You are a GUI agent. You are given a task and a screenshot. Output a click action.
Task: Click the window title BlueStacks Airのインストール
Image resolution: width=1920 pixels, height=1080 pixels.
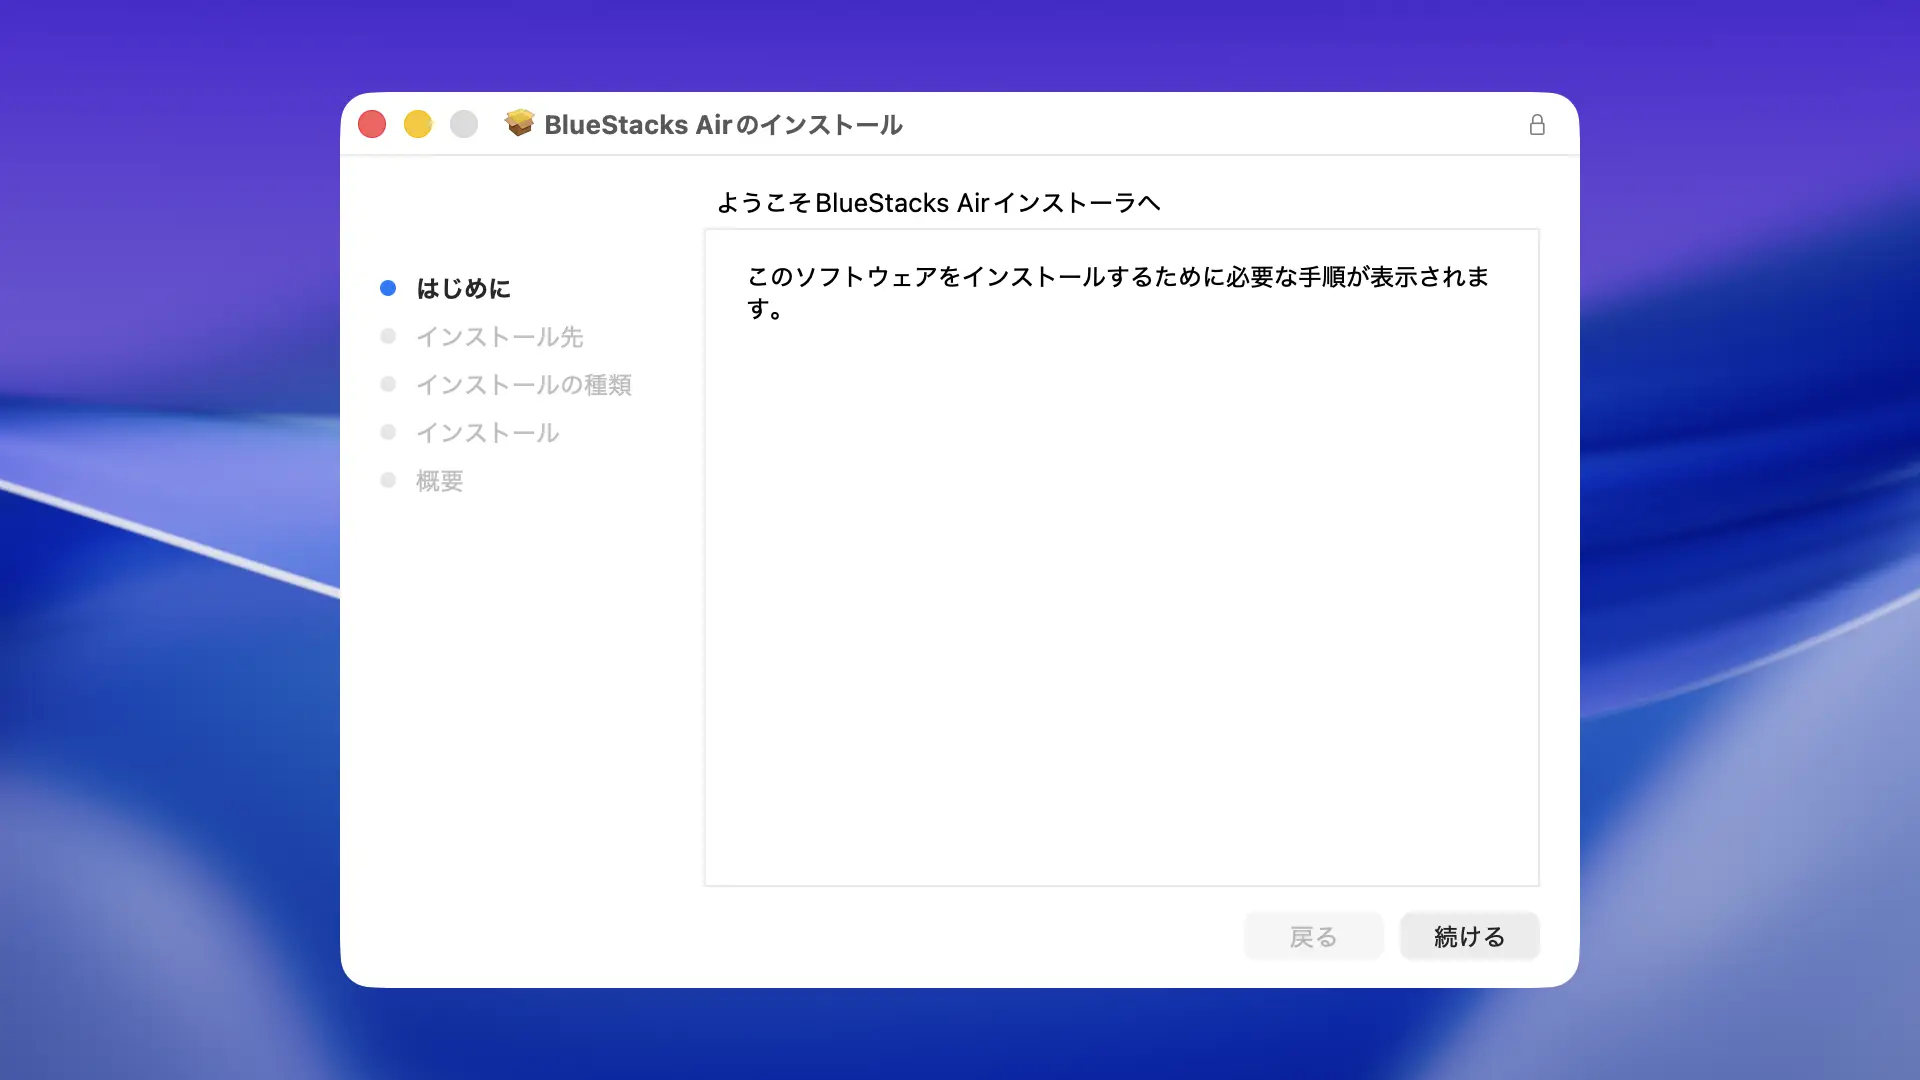pos(723,125)
